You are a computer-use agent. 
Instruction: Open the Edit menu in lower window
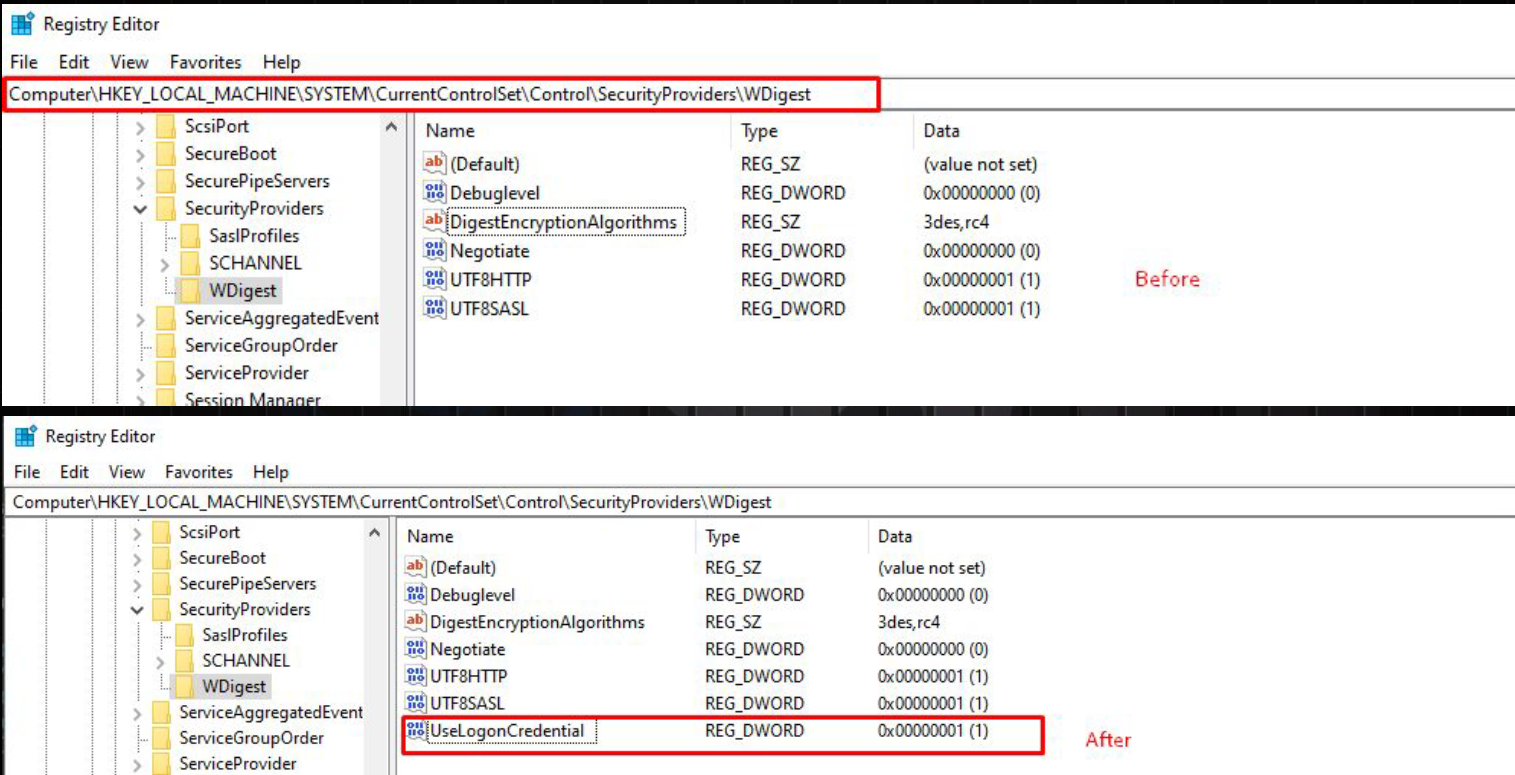click(x=74, y=472)
